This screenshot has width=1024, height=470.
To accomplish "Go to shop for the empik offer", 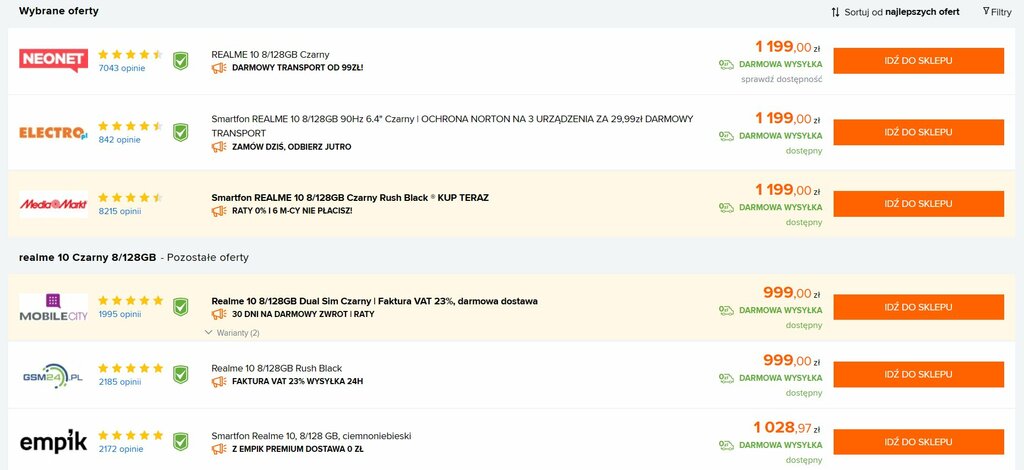I will 918,442.
